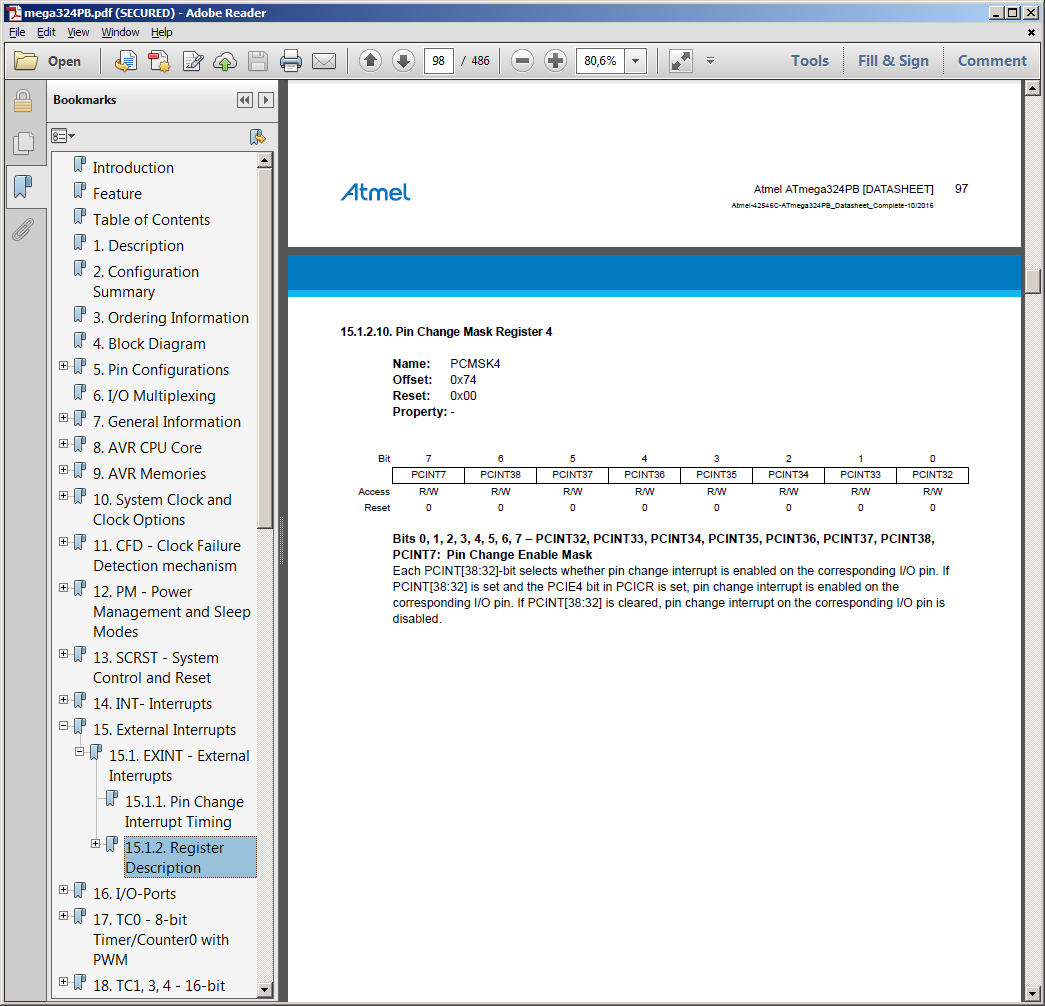Expand the 9. AVR Memories bookmark
1045x1006 pixels.
point(63,469)
